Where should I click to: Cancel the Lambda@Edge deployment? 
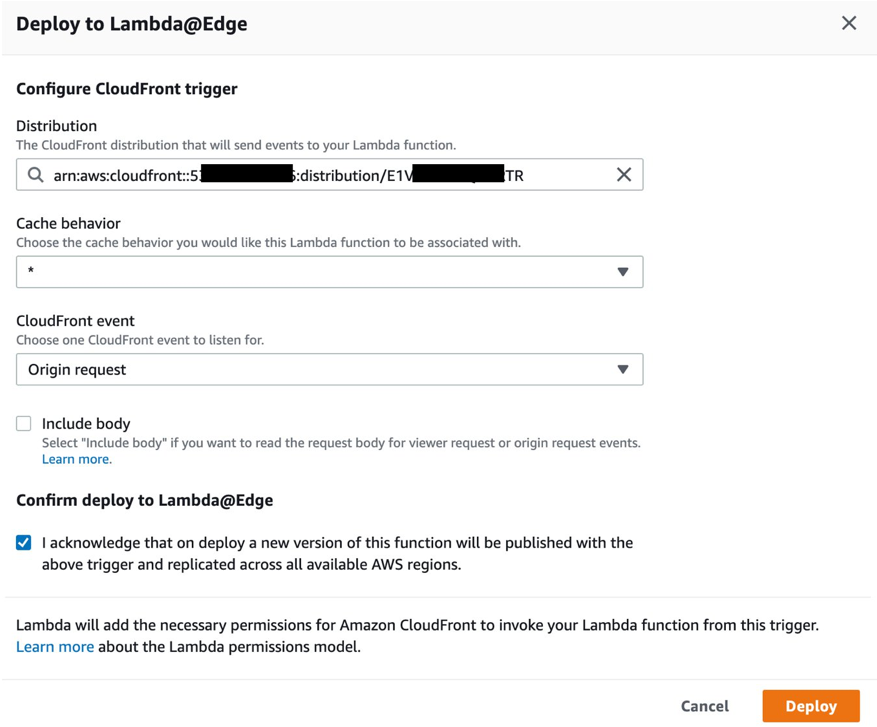704,705
